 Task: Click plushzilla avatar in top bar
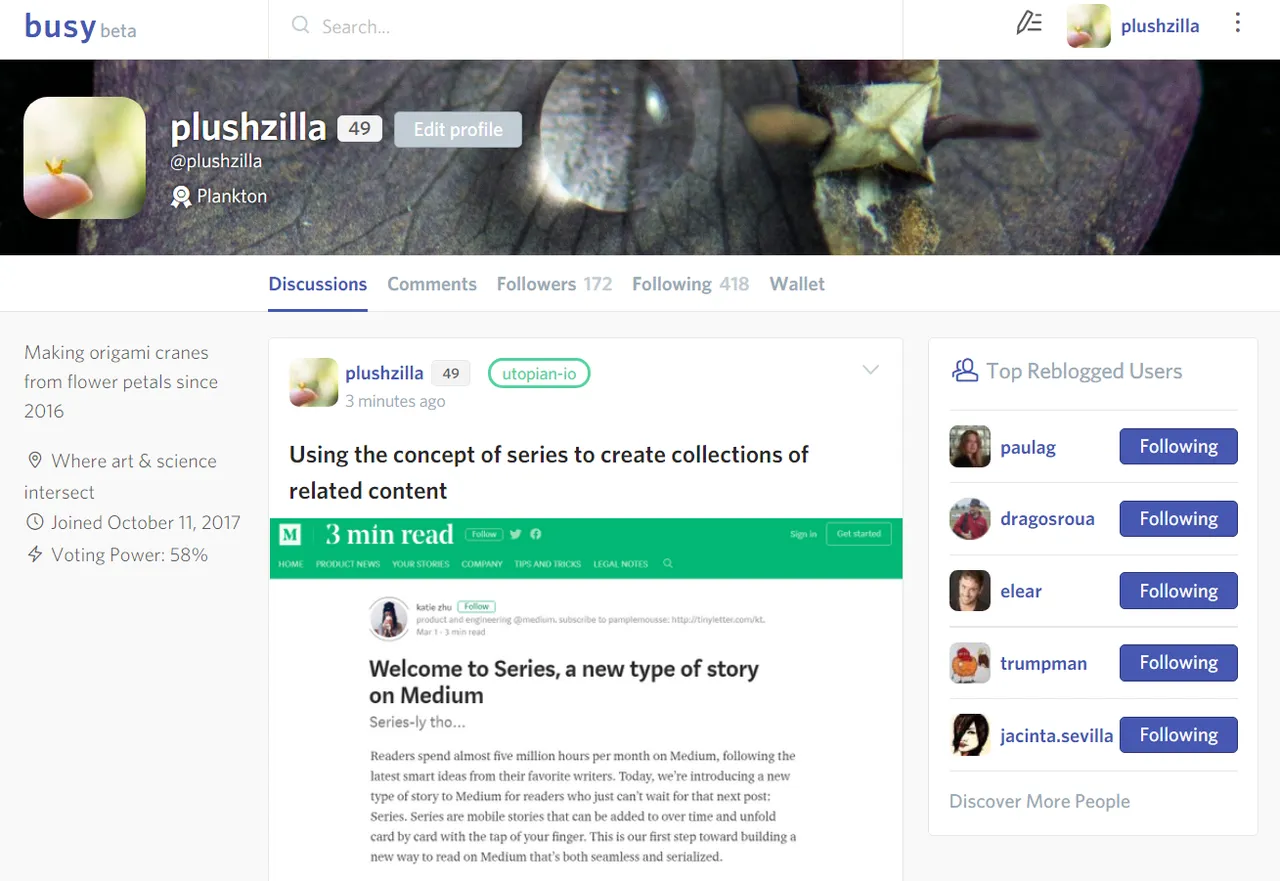pos(1089,26)
